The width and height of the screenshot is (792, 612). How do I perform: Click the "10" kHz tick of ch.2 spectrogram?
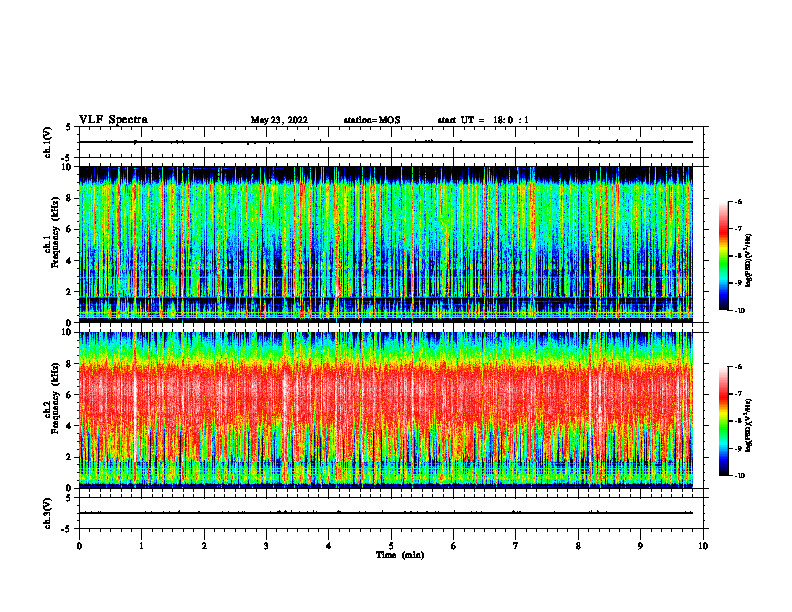pos(67,332)
